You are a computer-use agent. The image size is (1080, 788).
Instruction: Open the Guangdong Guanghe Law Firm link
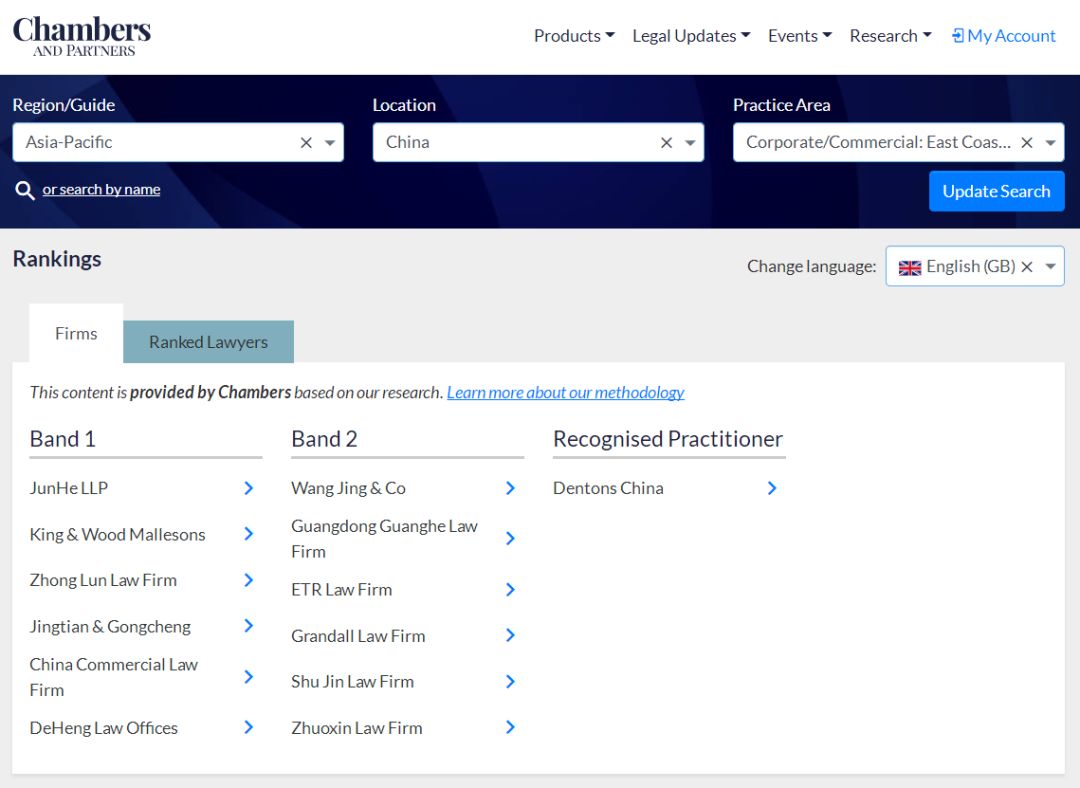click(384, 539)
